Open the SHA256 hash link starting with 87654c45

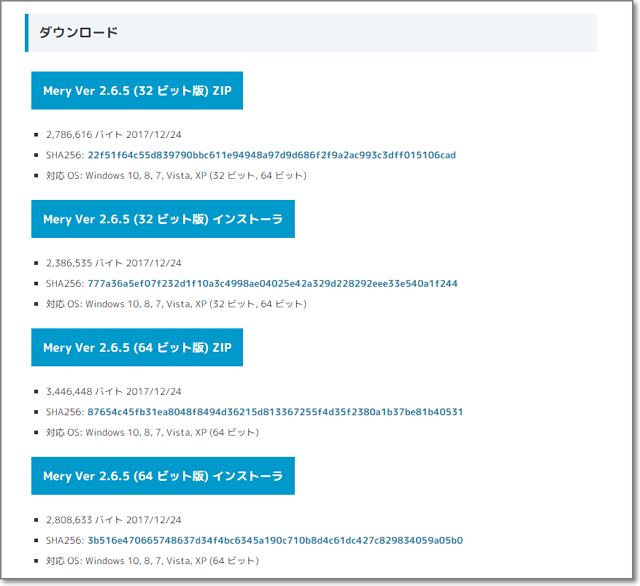pyautogui.click(x=275, y=412)
